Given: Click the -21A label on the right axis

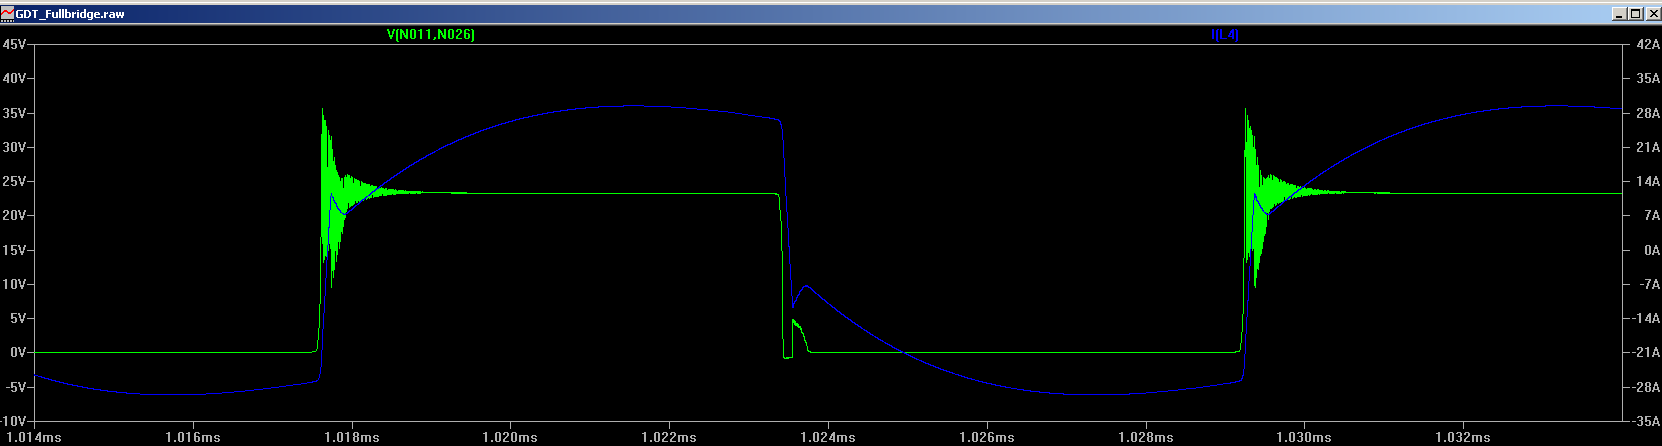Looking at the screenshot, I should [x=1646, y=352].
